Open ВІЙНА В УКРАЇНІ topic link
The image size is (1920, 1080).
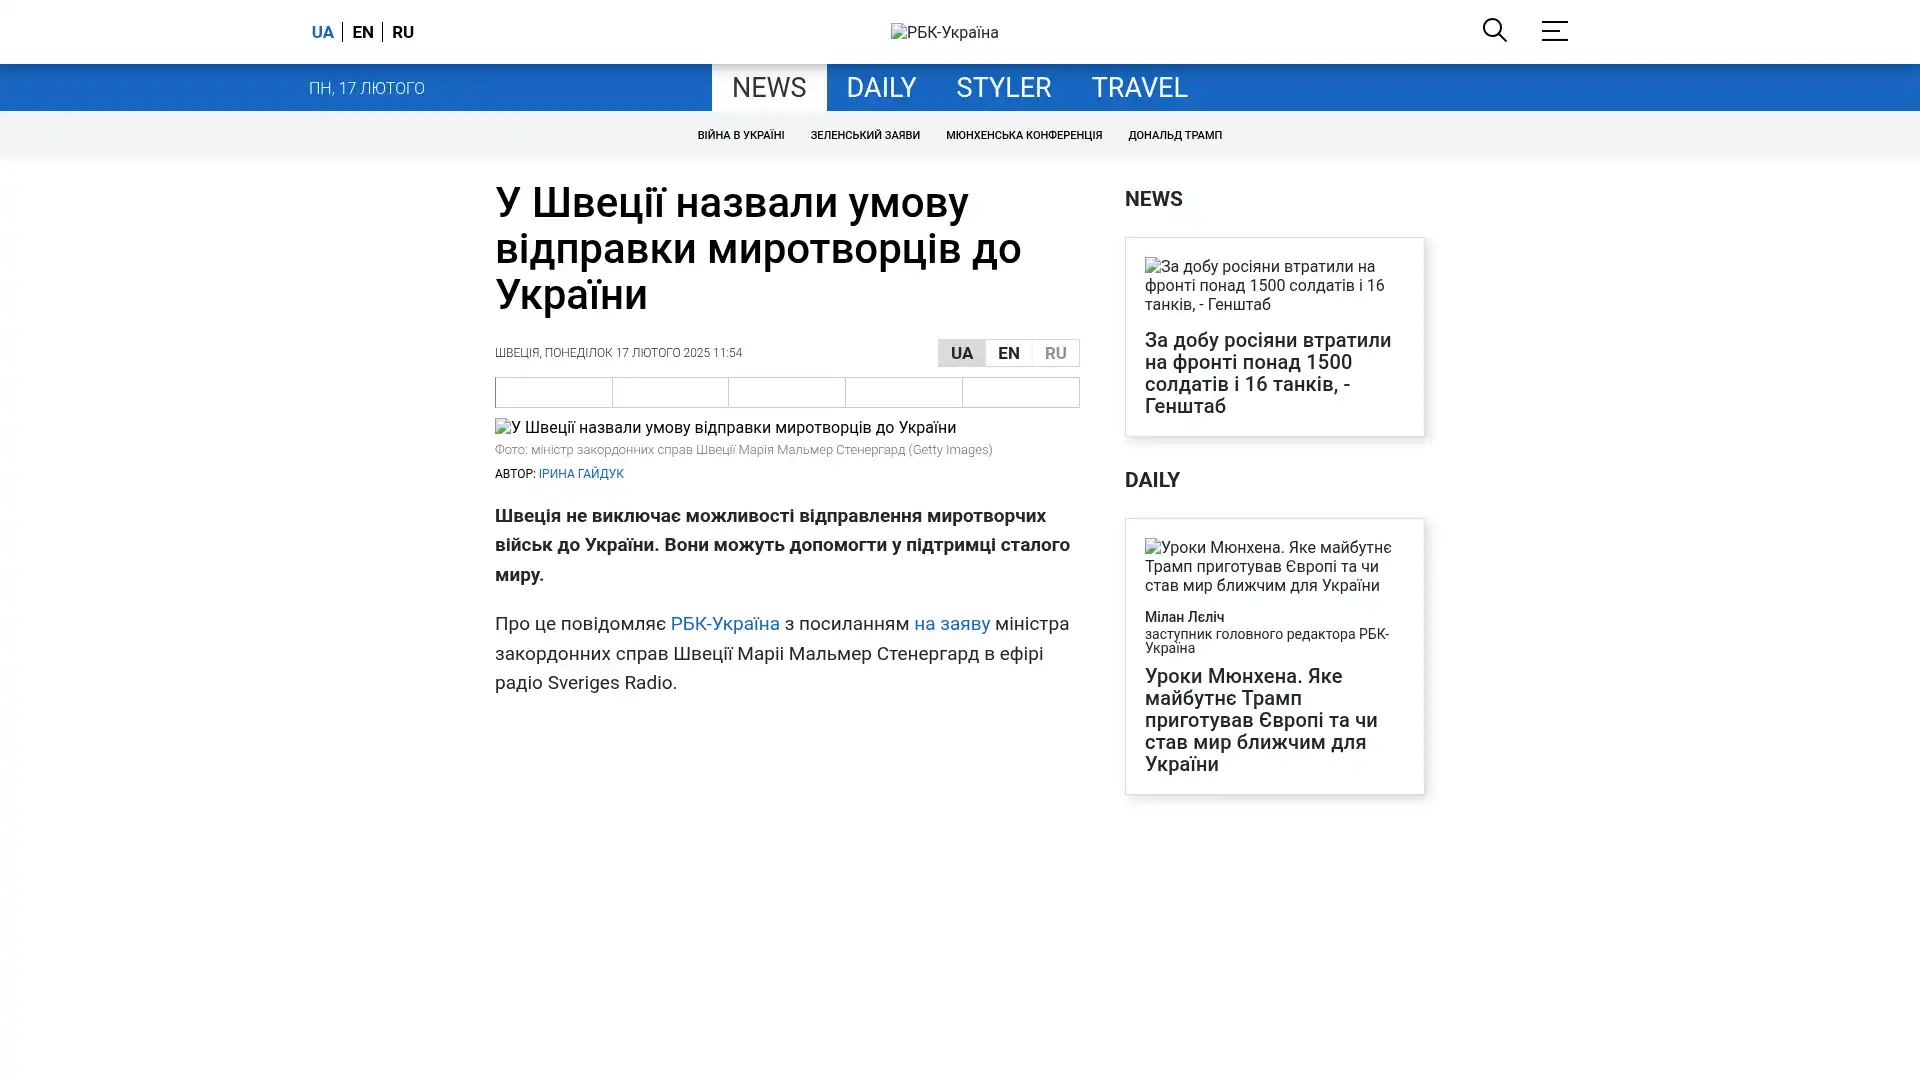click(740, 135)
